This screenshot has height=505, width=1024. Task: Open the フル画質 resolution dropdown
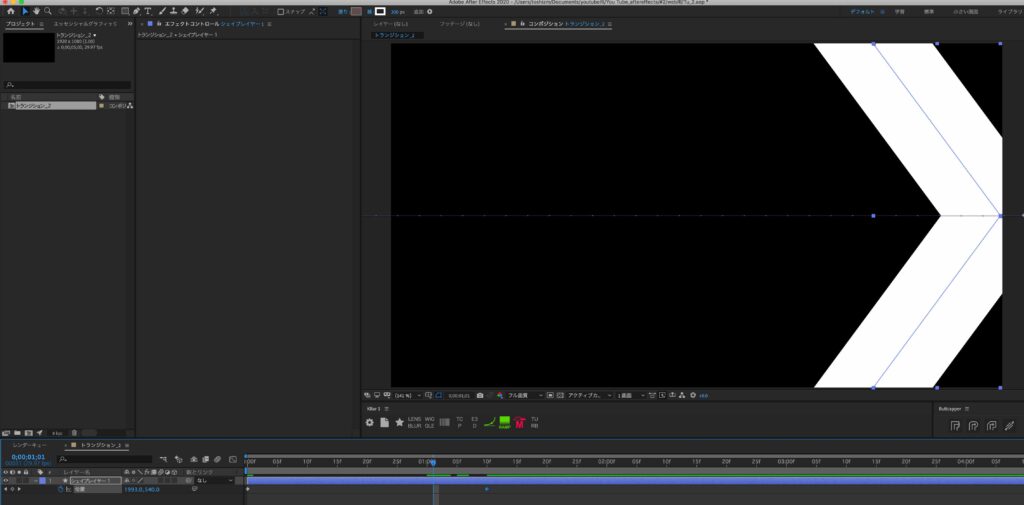[525, 395]
